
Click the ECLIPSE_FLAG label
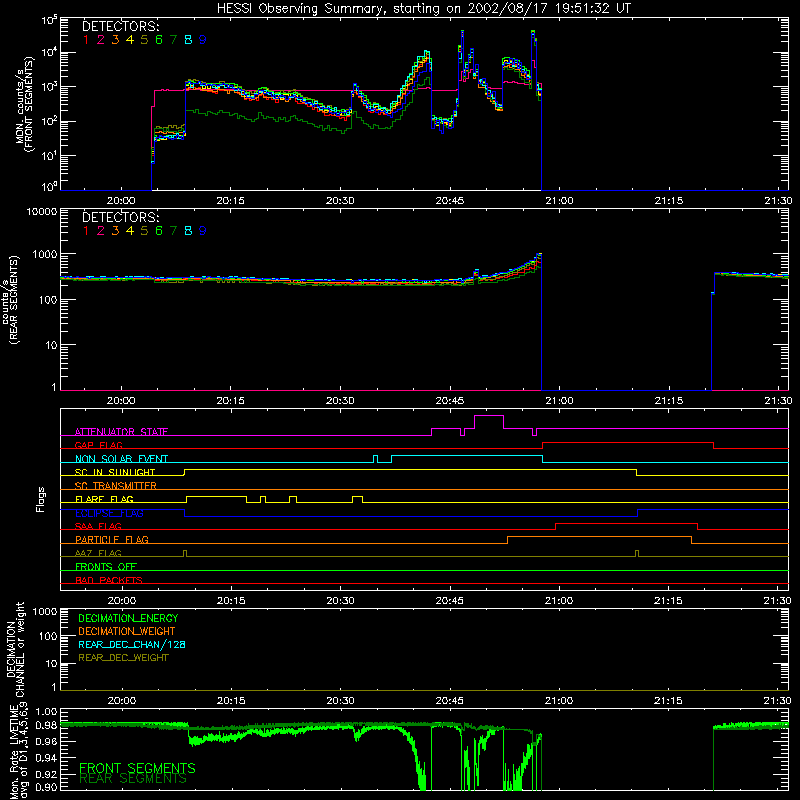click(109, 513)
